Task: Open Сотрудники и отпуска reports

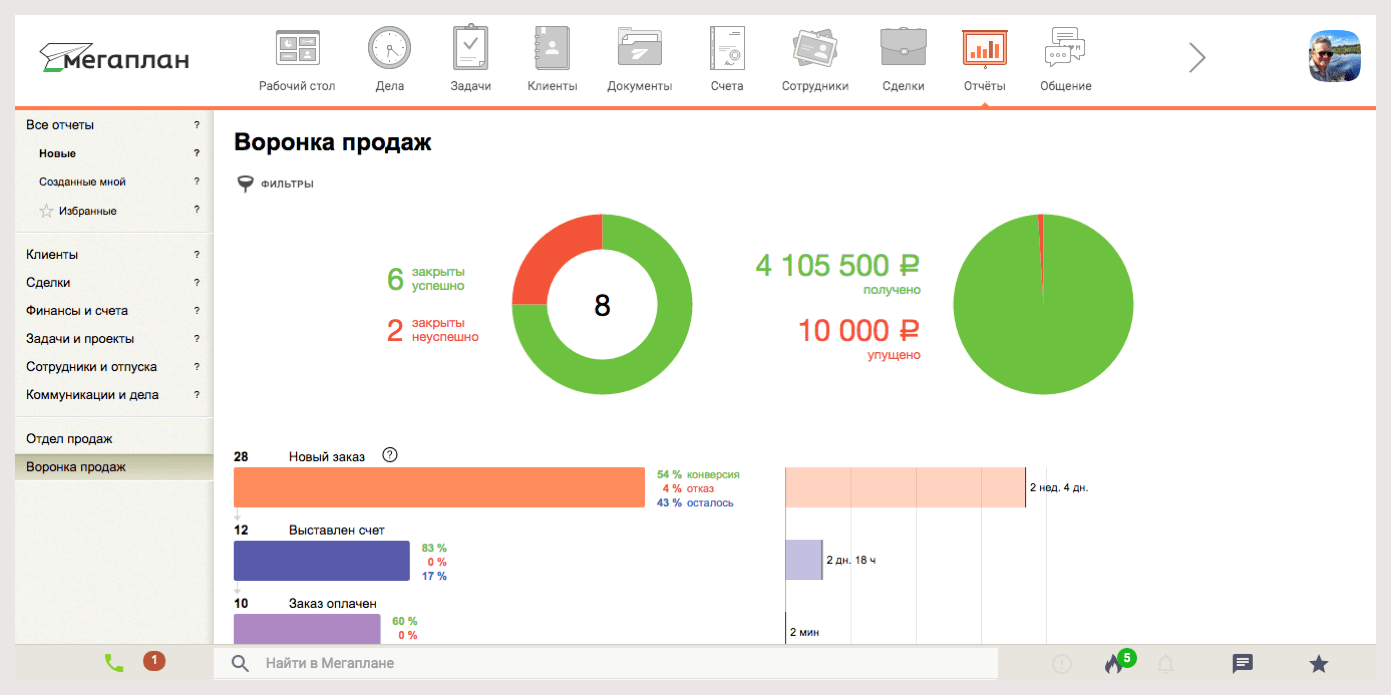Action: 91,367
